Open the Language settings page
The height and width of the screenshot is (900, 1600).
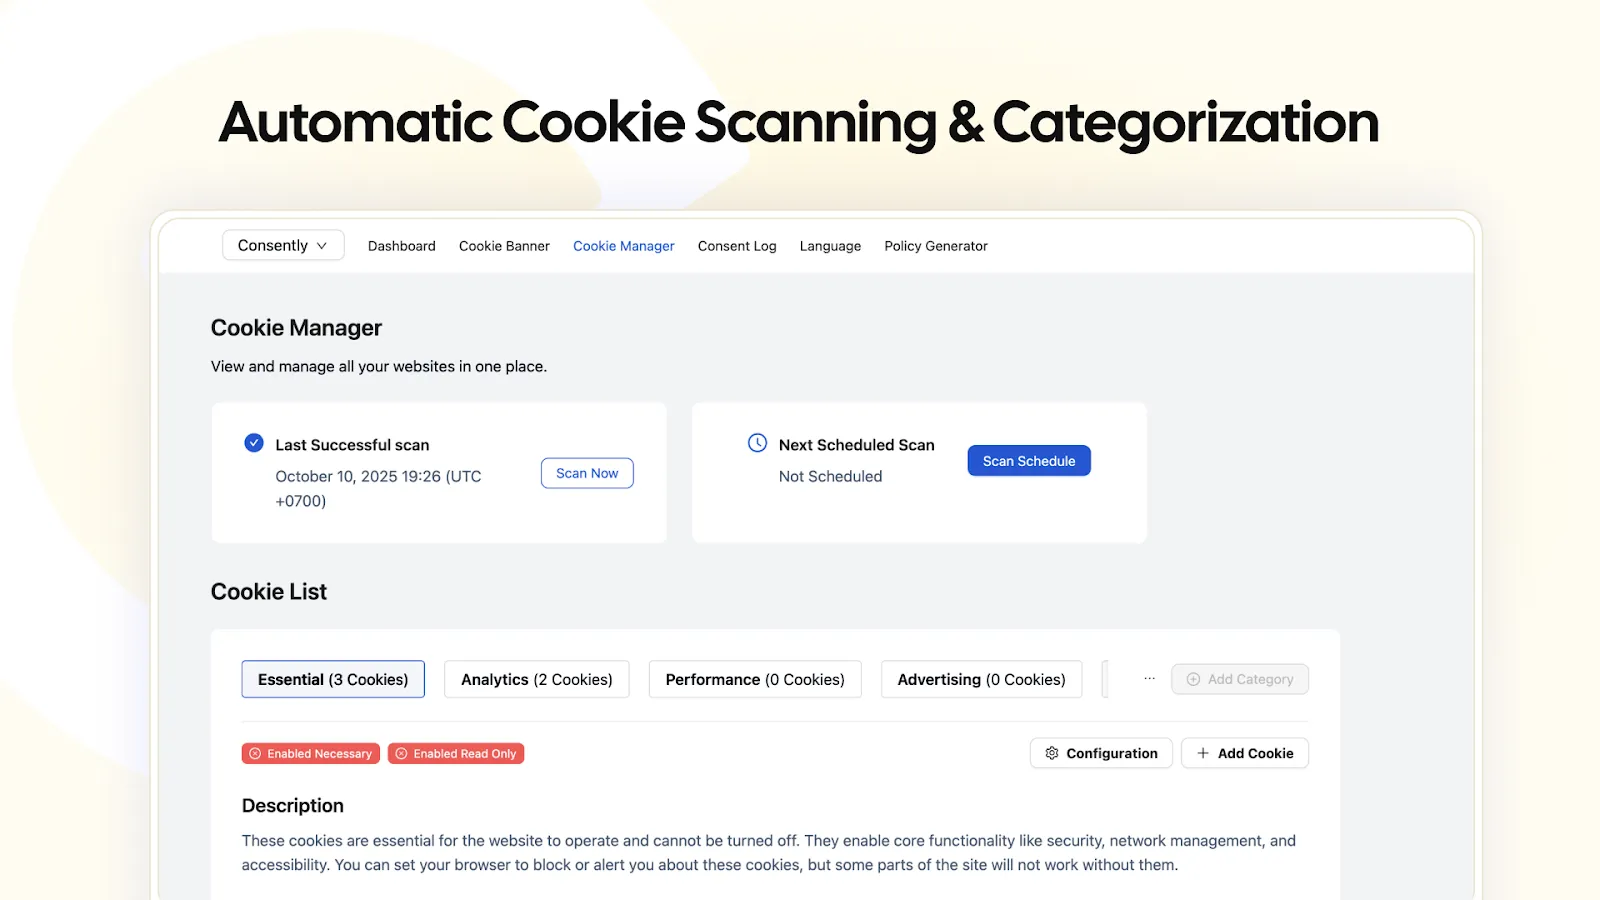[x=830, y=246]
